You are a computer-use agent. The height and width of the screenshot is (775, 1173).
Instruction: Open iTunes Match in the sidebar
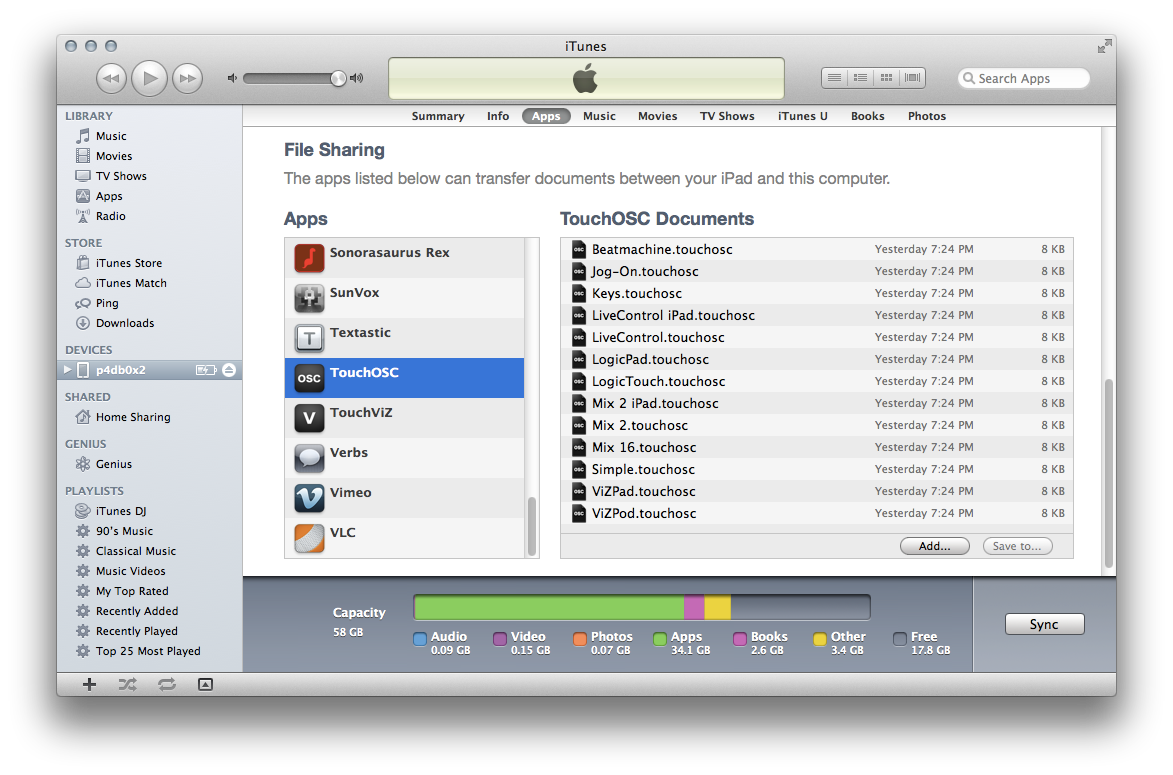(x=150, y=284)
